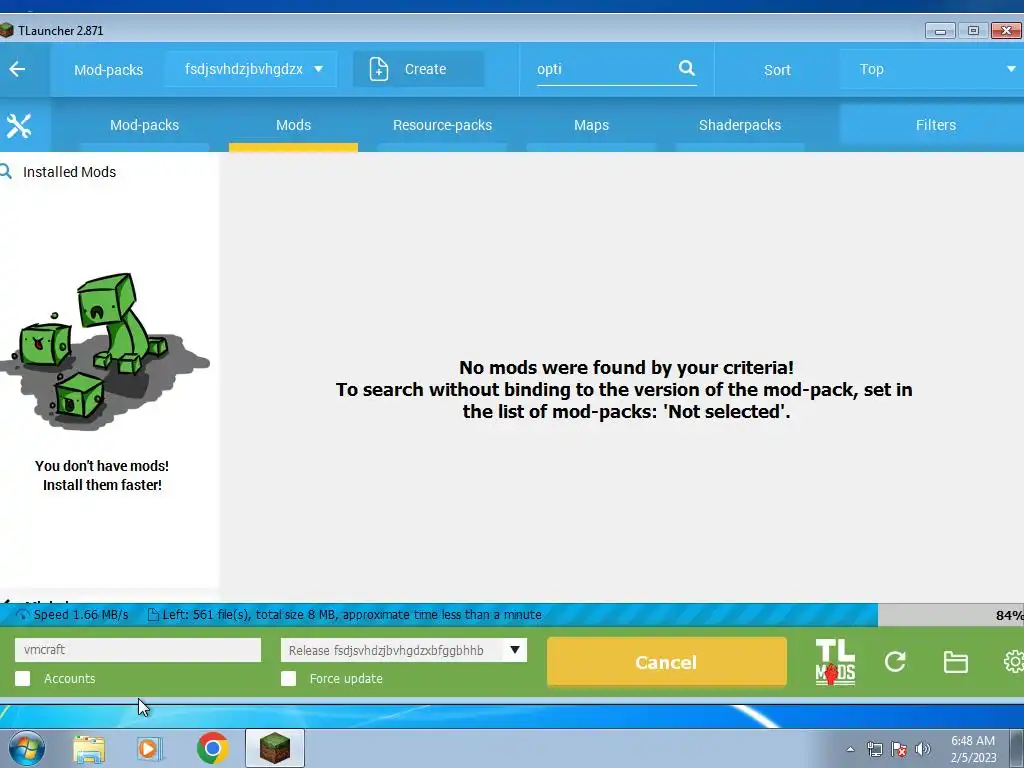Click the download progress bar
The height and width of the screenshot is (768, 1024).
(512, 615)
